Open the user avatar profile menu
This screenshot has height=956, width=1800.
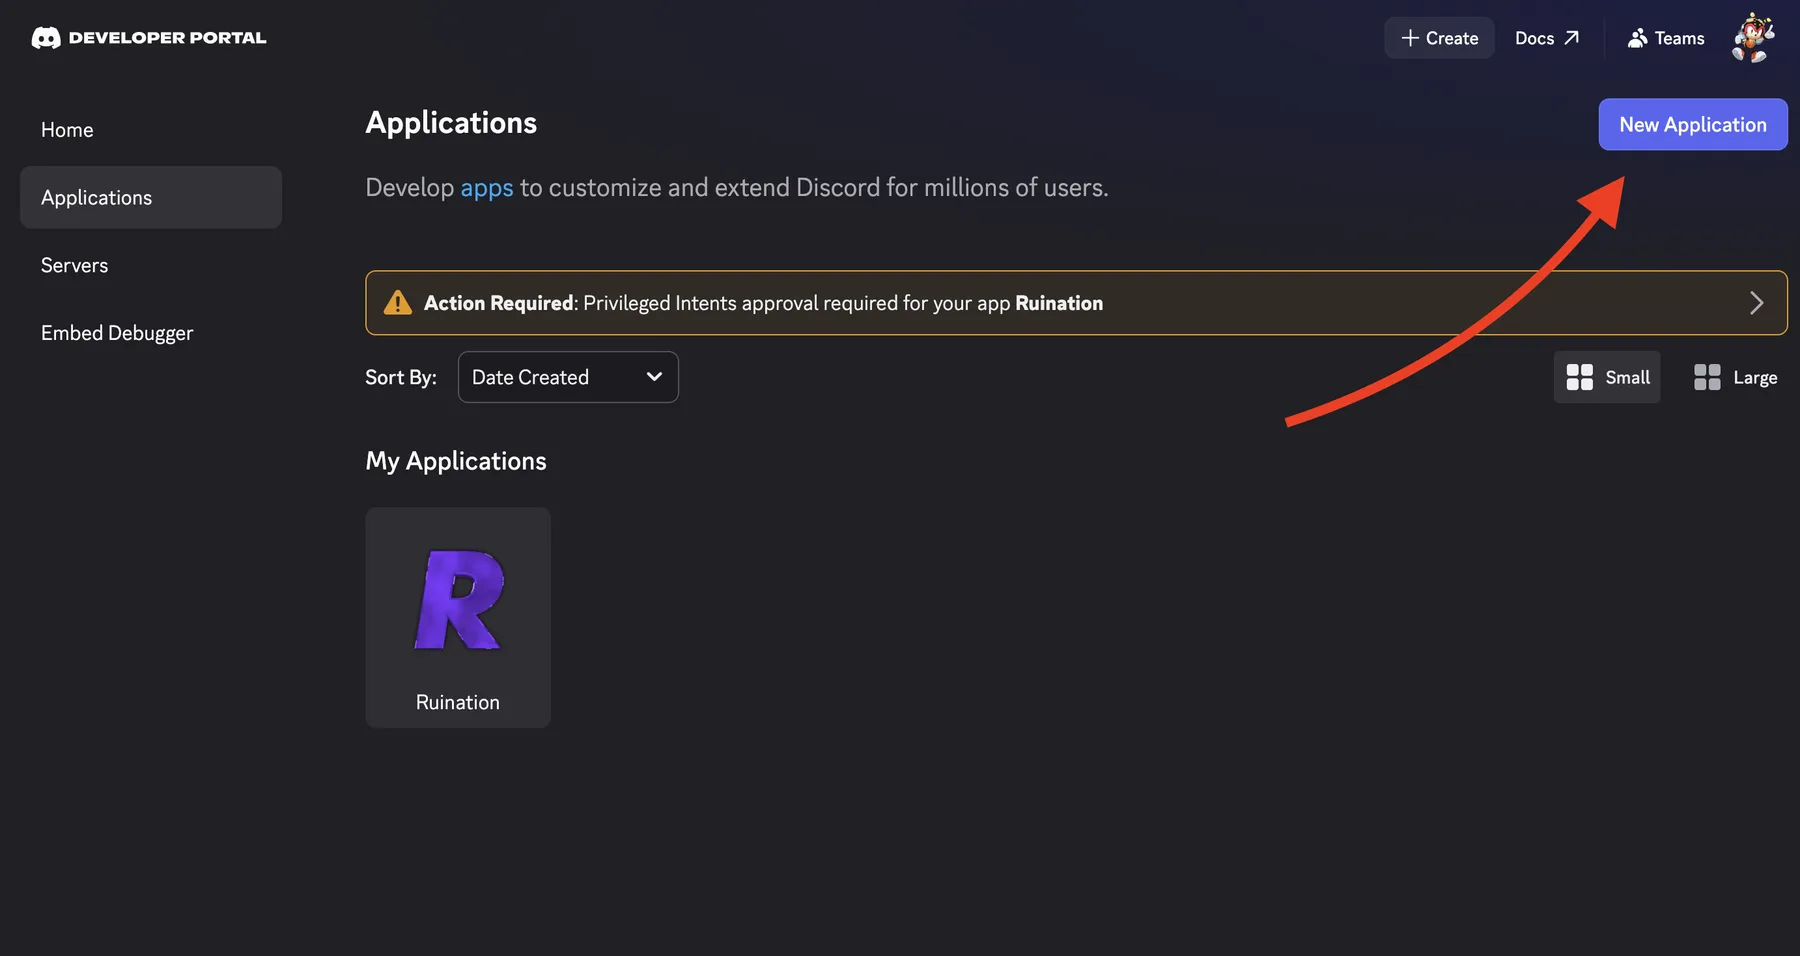[x=1753, y=38]
